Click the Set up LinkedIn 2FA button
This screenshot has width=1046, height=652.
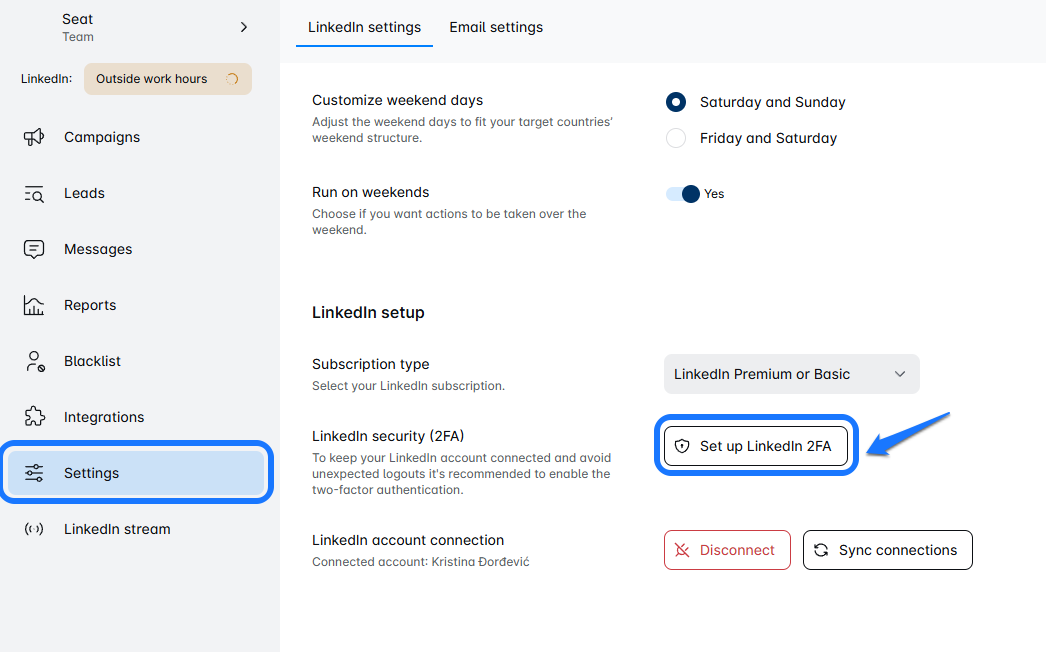click(756, 446)
